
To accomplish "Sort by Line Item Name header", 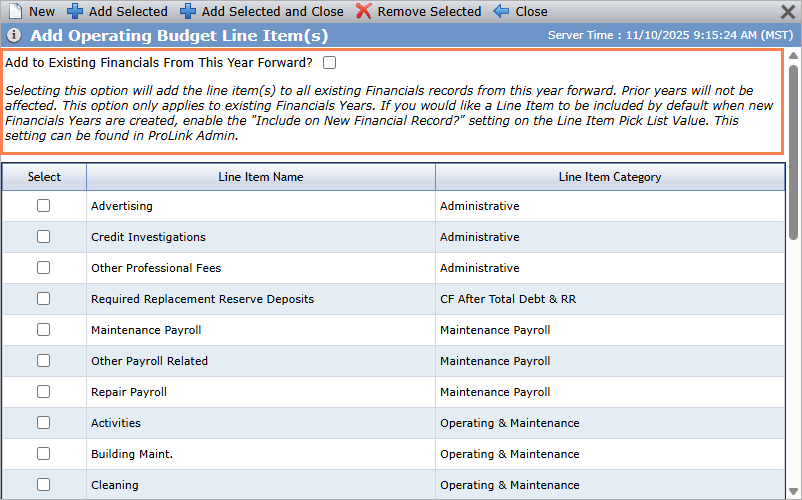I will [261, 177].
